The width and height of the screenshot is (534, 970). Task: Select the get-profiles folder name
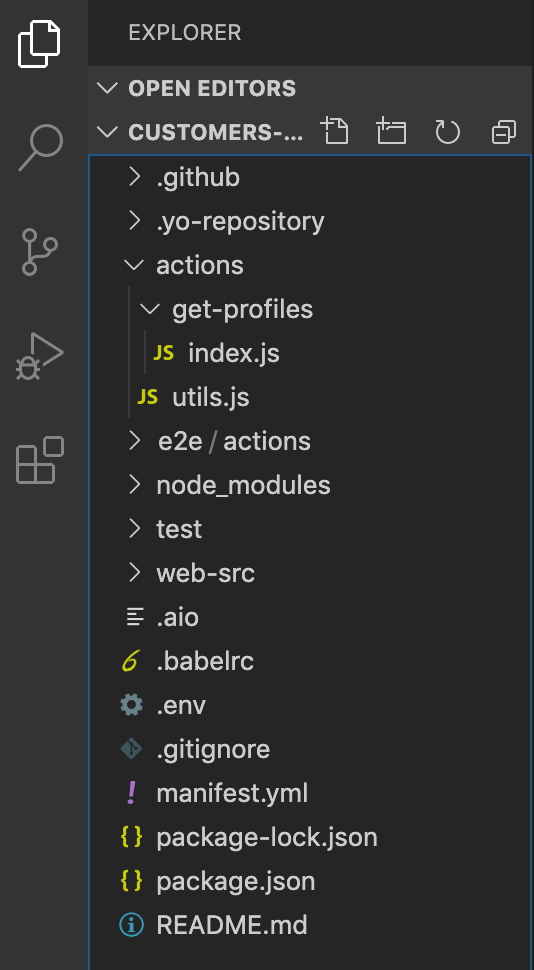[x=243, y=309]
